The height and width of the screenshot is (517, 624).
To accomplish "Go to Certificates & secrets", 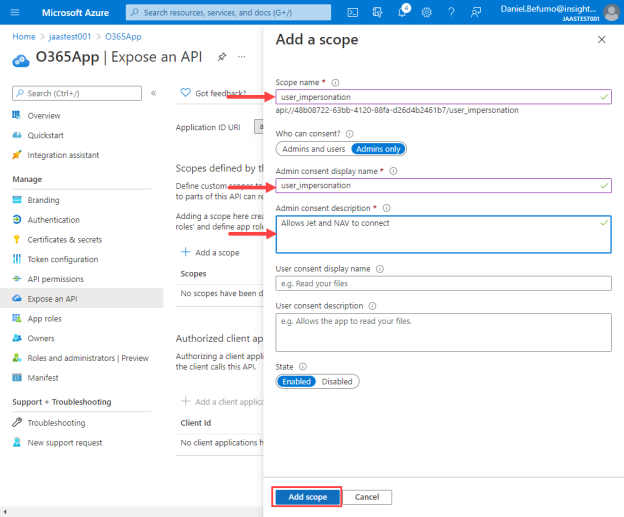I will [64, 240].
